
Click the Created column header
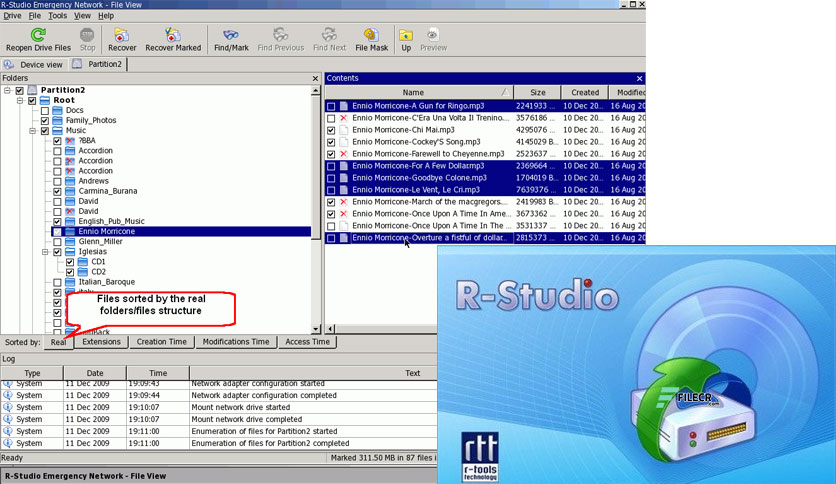[585, 92]
